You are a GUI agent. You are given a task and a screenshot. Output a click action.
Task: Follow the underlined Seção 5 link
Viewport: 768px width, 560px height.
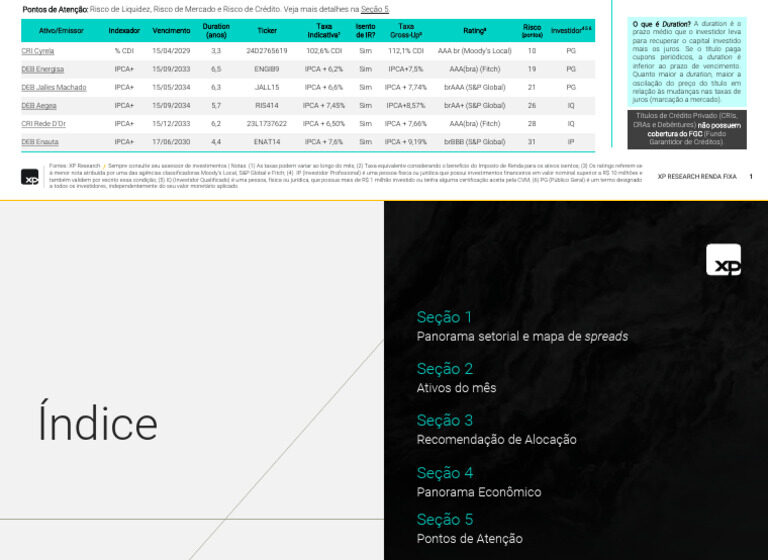375,9
